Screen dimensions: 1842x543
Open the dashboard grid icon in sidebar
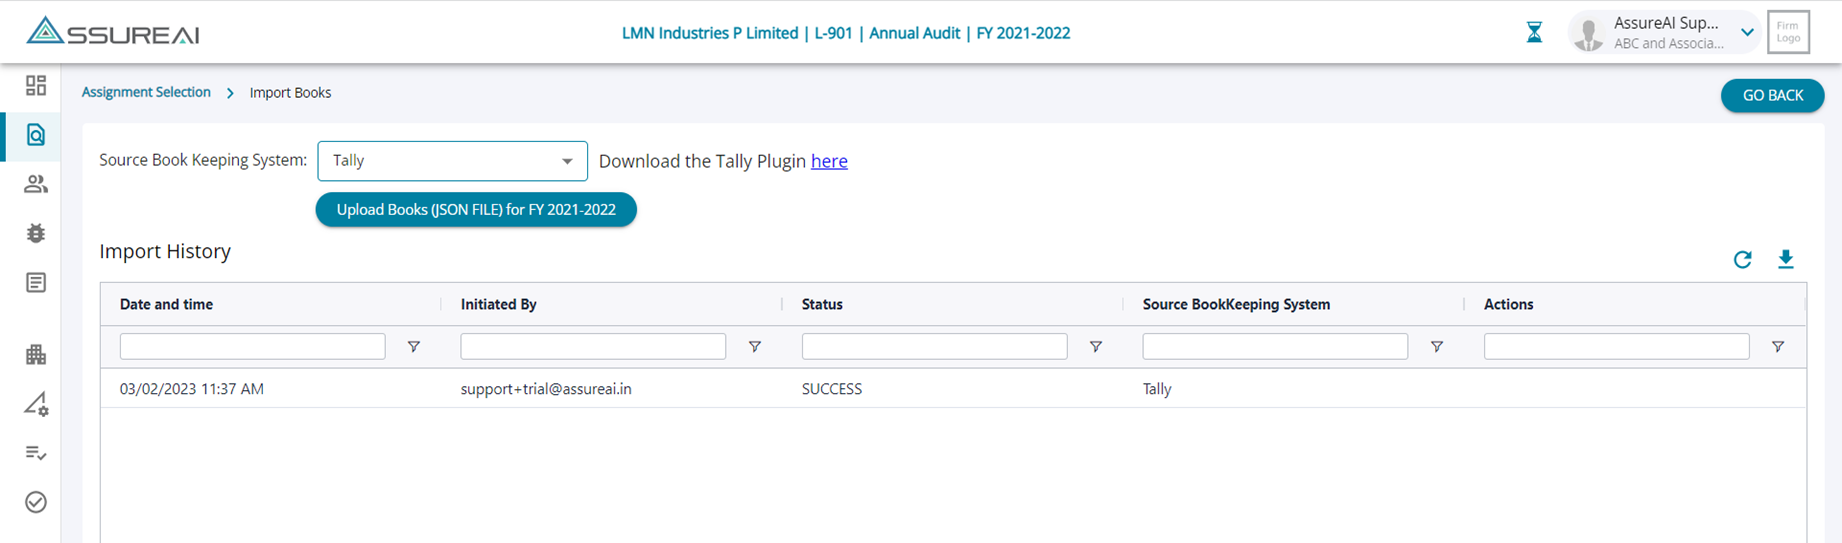coord(36,85)
